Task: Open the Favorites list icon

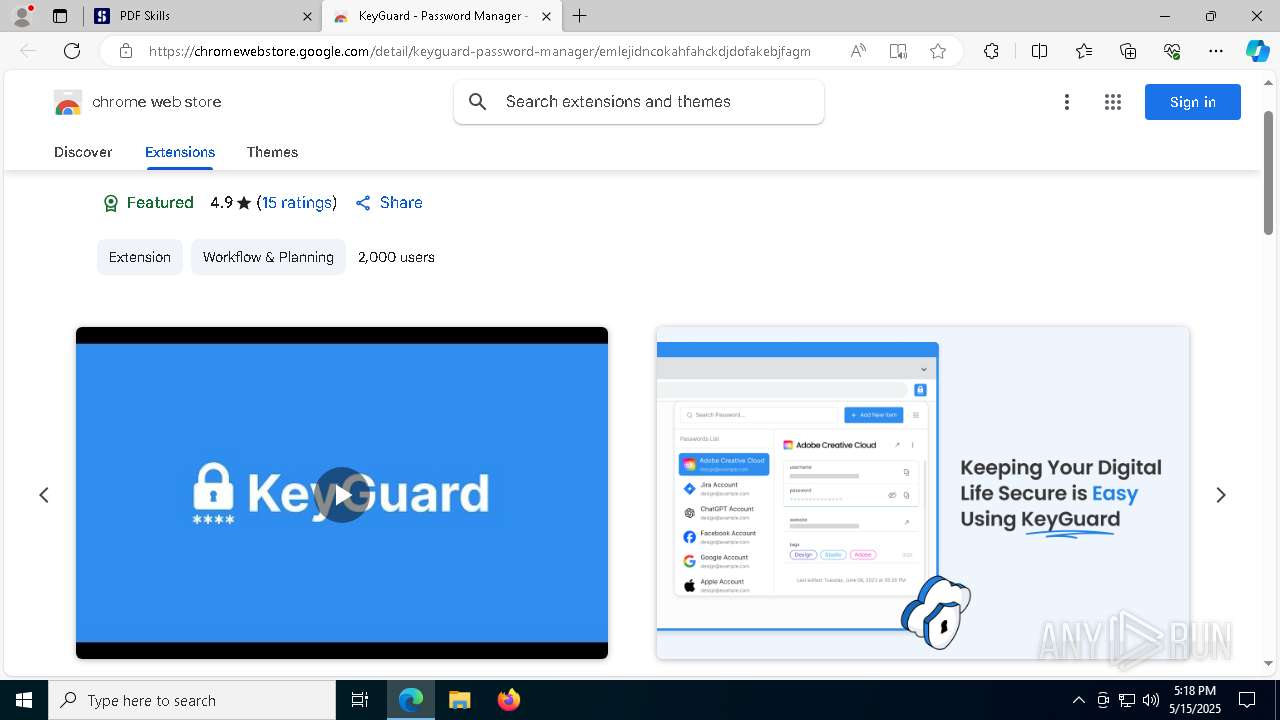Action: click(1084, 51)
